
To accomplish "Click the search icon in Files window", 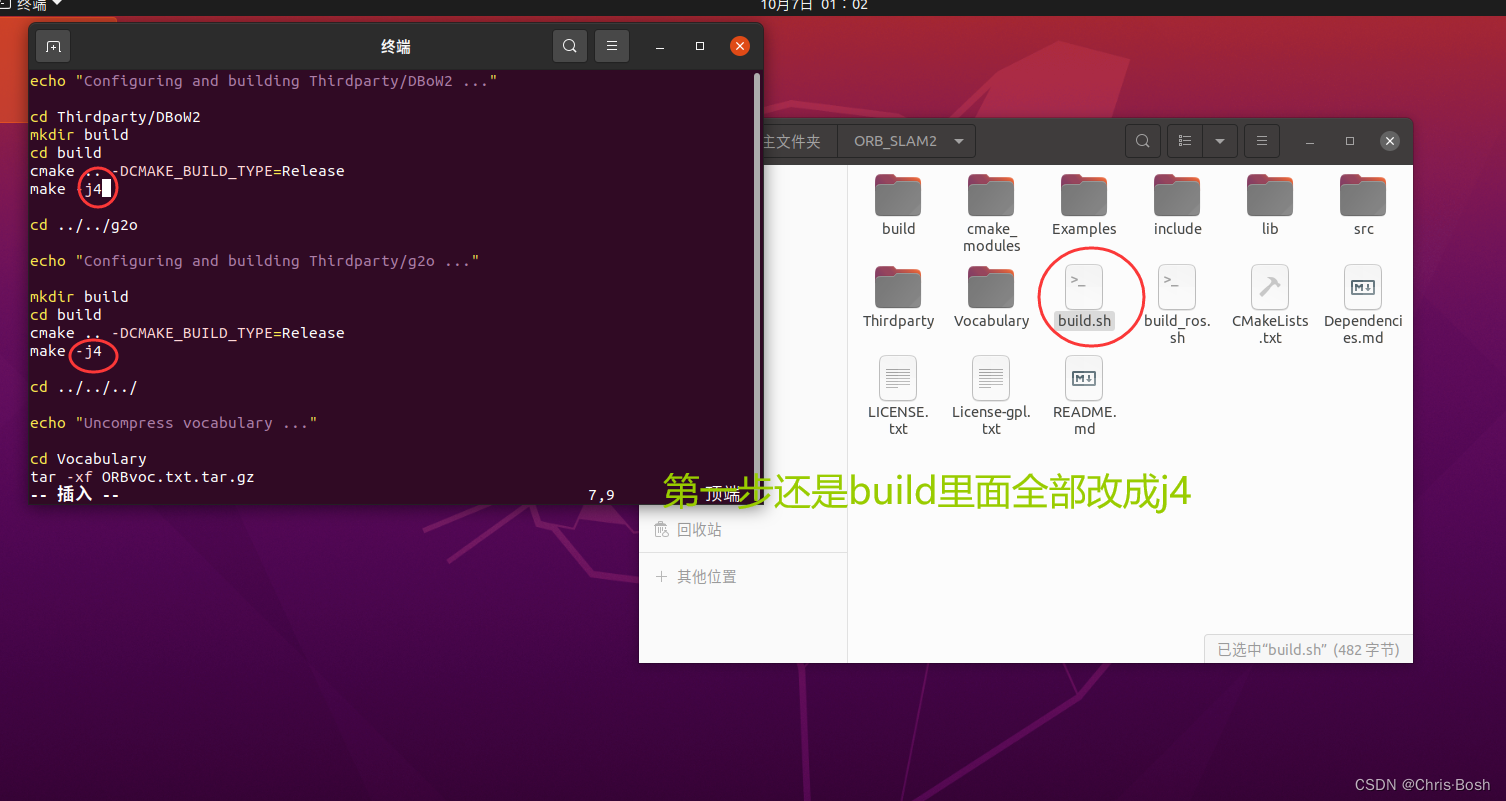I will 1143,141.
